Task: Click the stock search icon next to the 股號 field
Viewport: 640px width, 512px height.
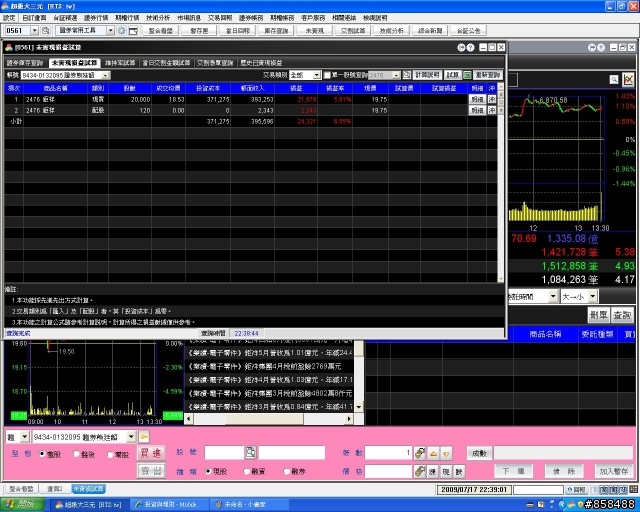Action: click(250, 452)
